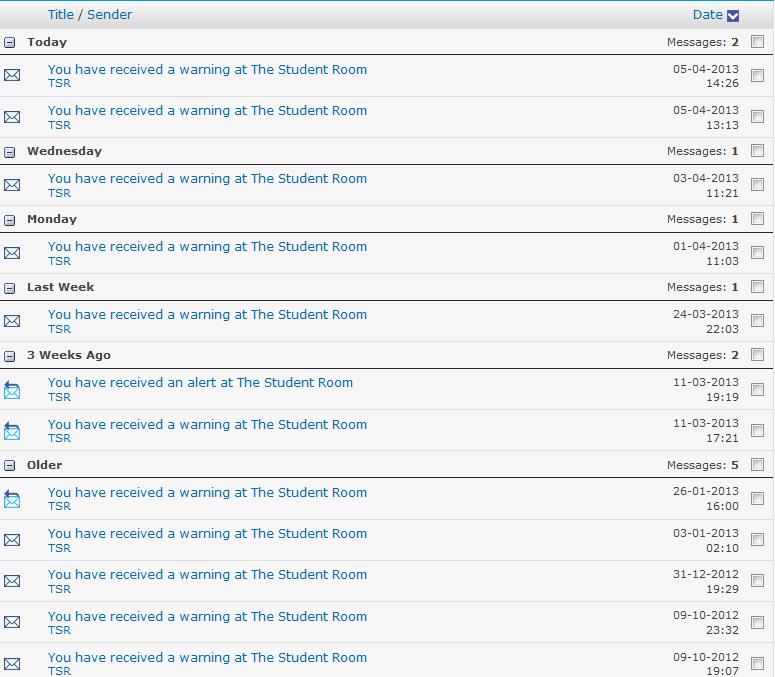
Task: Click envelope icon for message dated 31-12-2012 19:29
Action: tap(12, 581)
